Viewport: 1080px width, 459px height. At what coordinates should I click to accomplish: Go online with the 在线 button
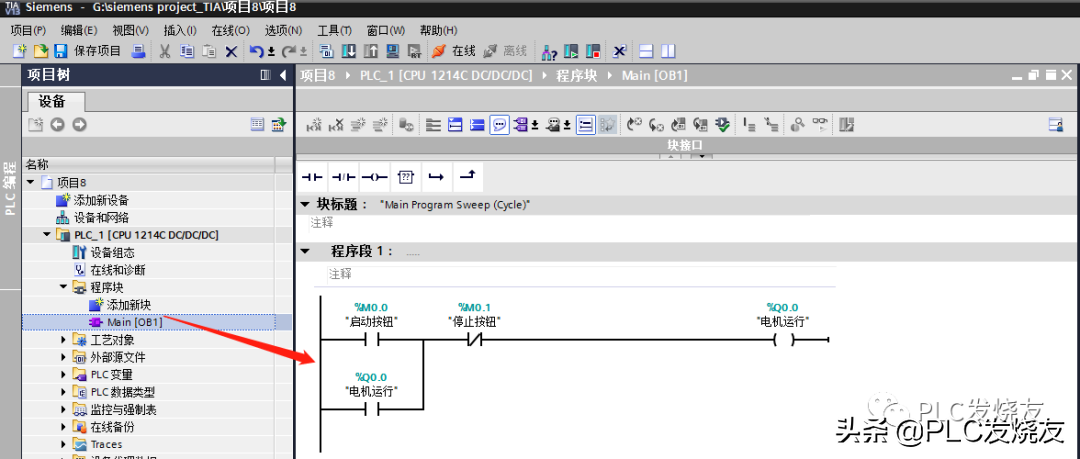(454, 51)
